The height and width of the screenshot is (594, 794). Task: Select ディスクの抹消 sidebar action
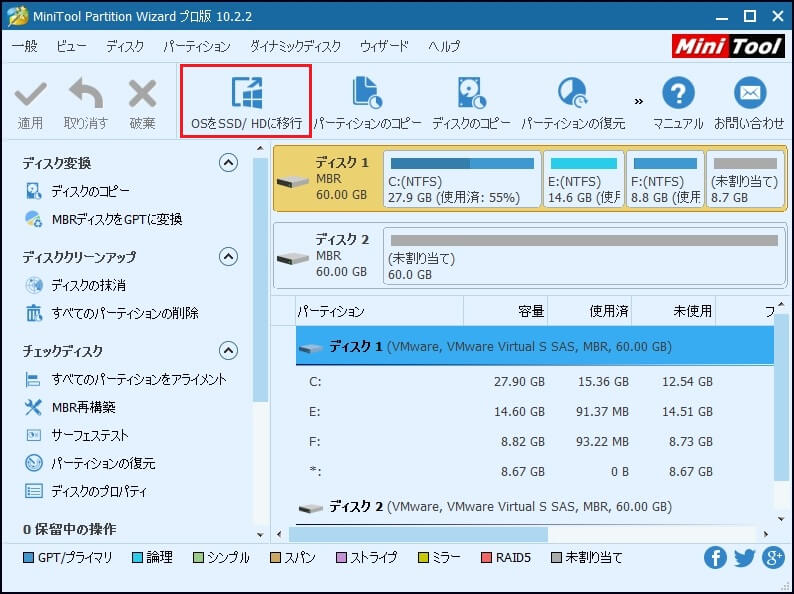(75, 286)
